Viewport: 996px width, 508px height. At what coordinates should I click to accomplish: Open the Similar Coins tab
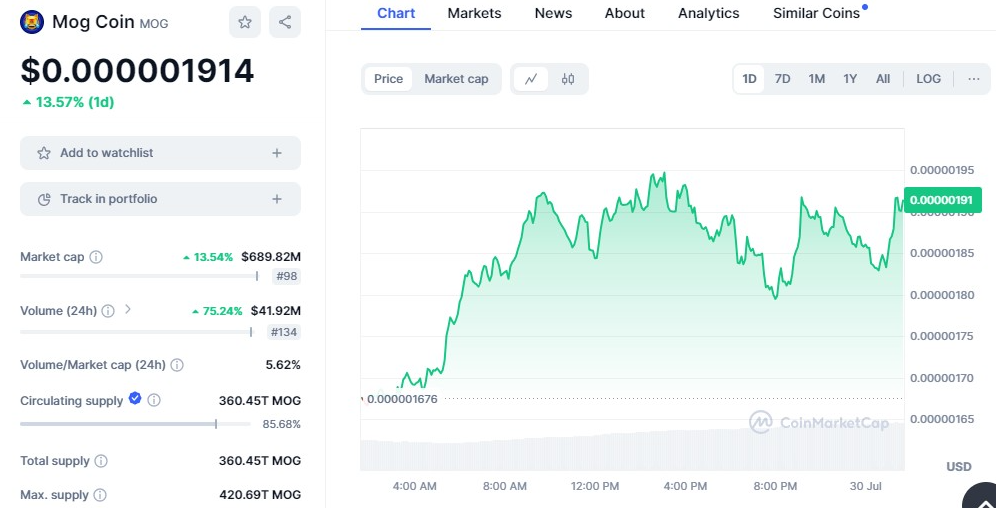[x=816, y=13]
